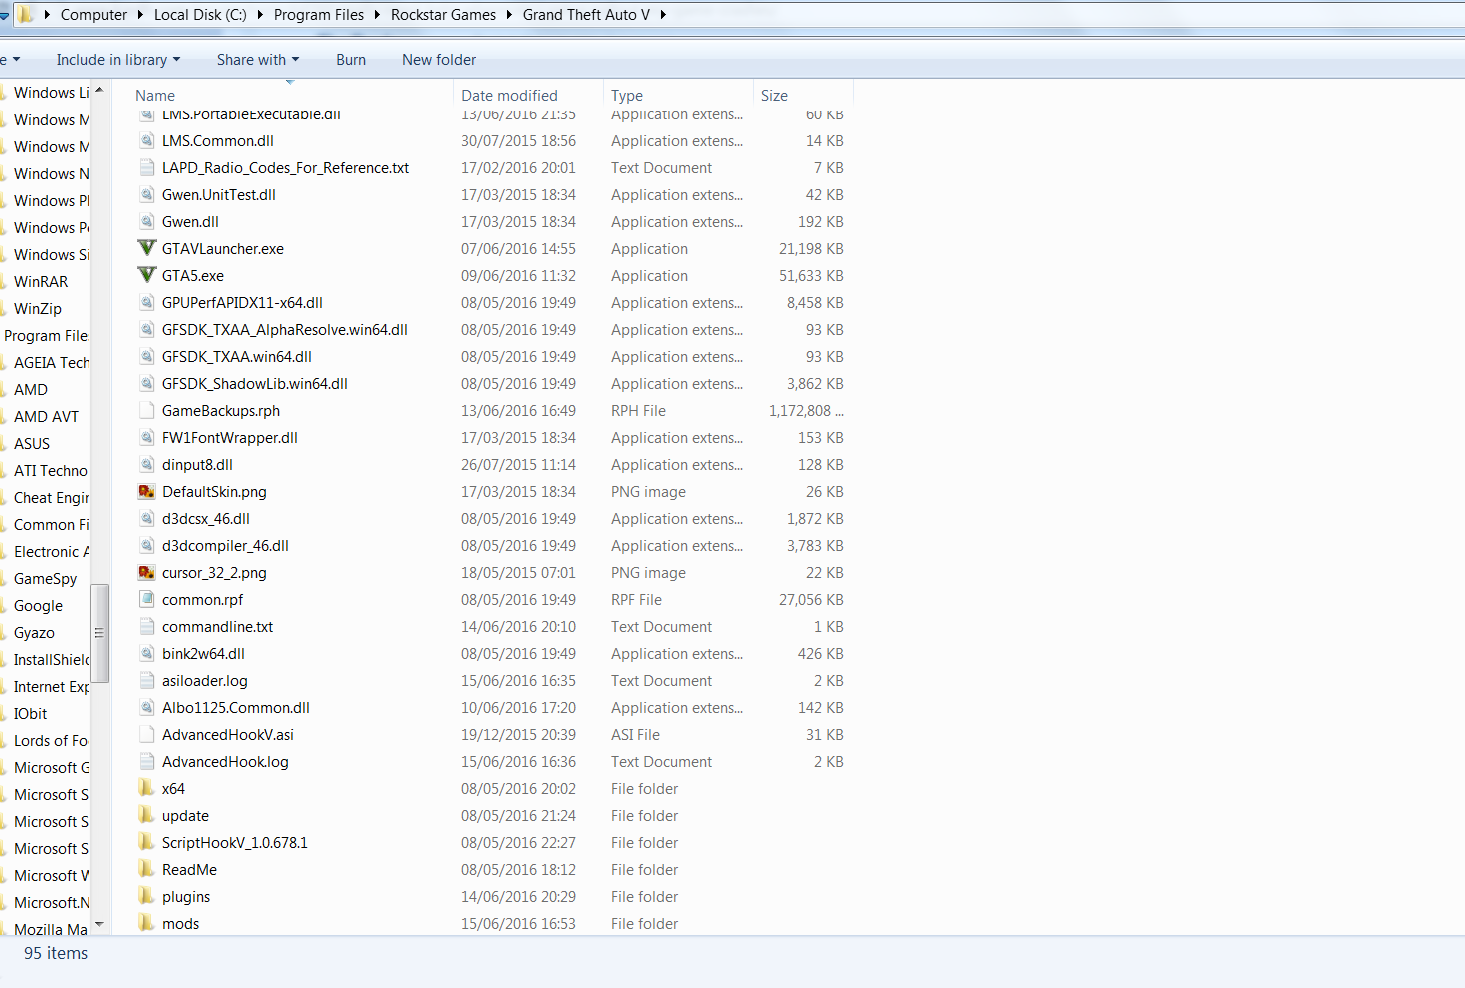The image size is (1465, 988).
Task: Click the 95 items status bar text
Action: pos(56,953)
